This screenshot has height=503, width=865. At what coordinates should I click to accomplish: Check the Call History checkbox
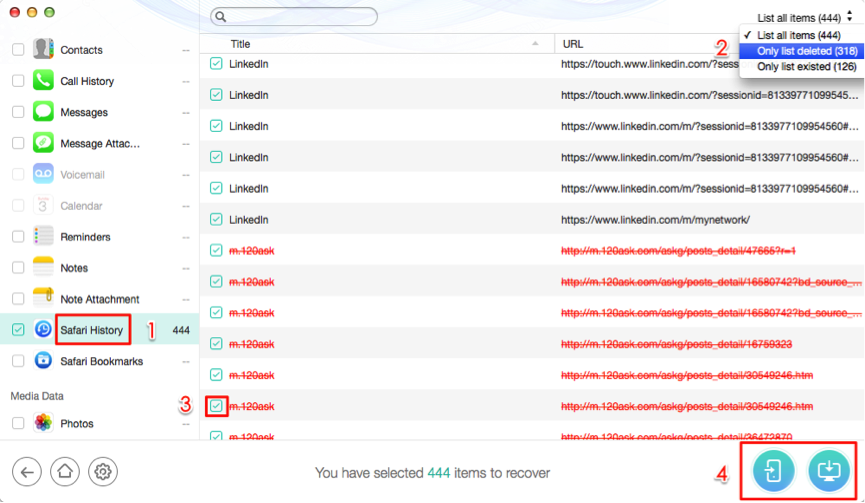(x=18, y=81)
